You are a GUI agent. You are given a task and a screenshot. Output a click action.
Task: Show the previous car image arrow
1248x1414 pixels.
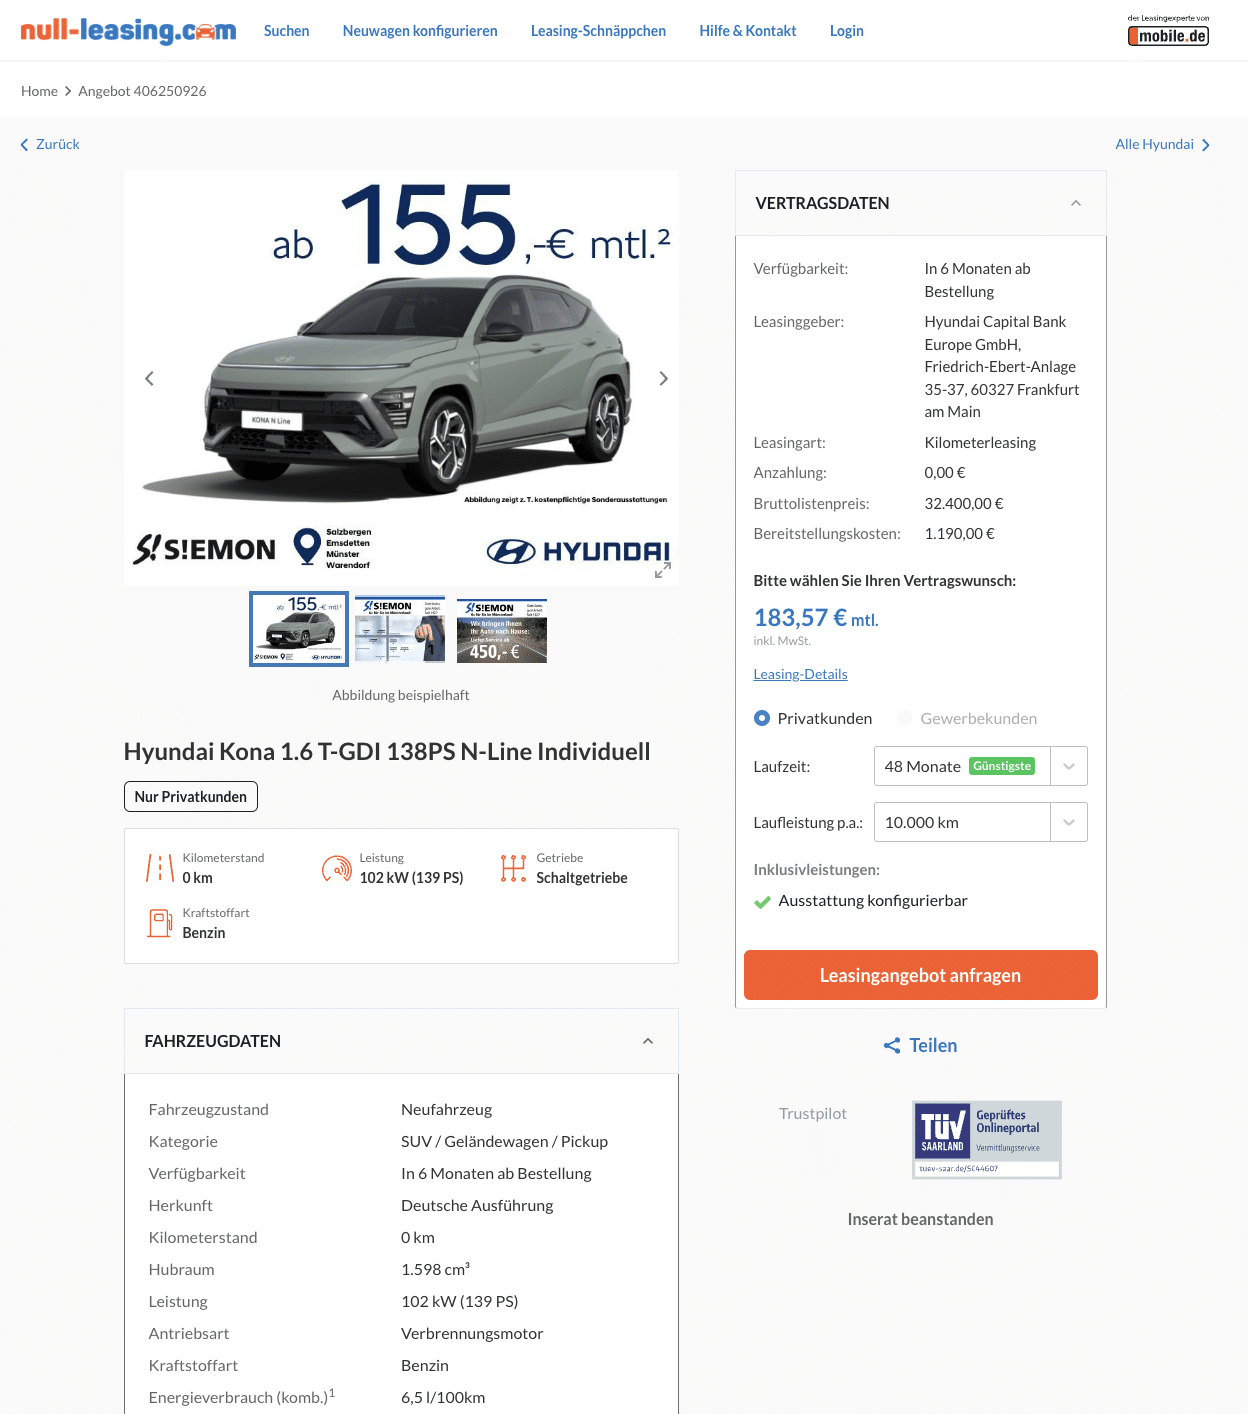point(149,378)
